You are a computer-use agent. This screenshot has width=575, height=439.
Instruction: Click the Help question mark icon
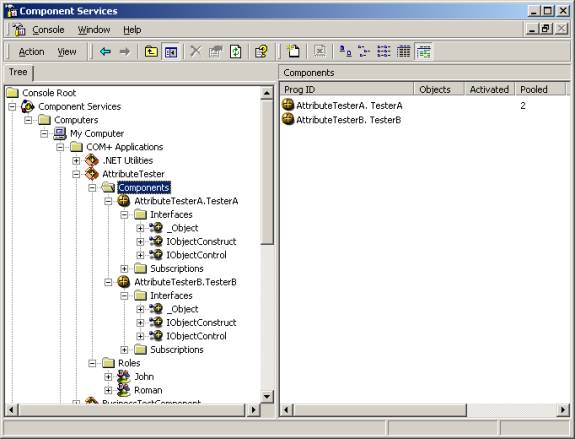click(261, 52)
